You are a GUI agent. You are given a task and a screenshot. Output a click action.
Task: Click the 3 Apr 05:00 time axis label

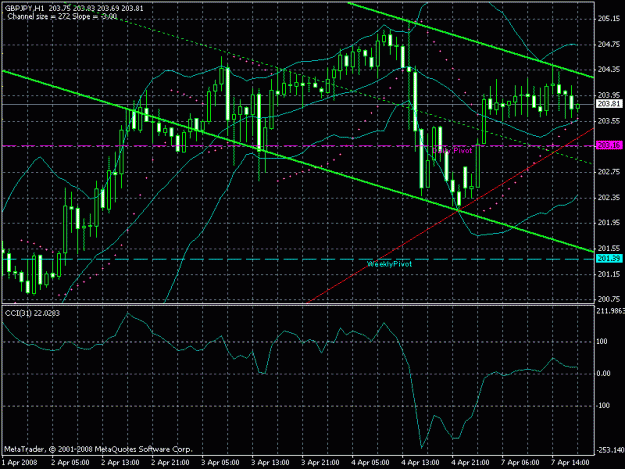click(x=220, y=463)
